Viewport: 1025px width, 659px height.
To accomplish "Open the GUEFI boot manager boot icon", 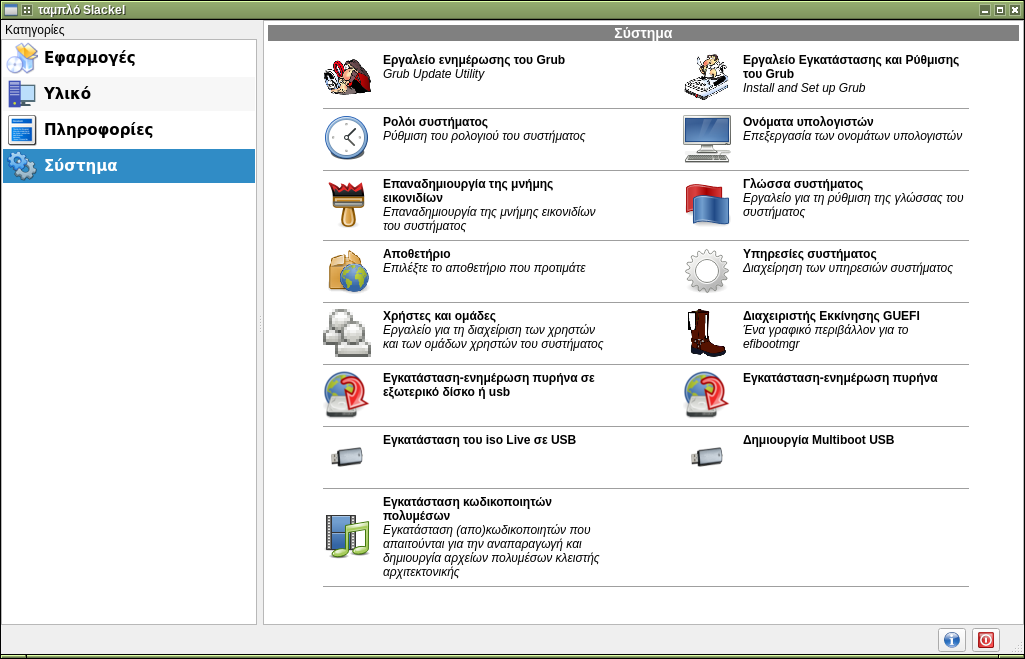I will (x=707, y=333).
